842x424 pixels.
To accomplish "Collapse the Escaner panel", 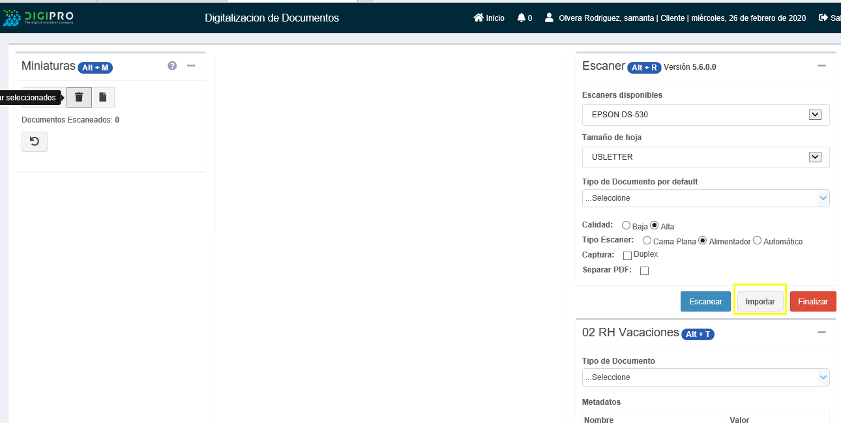I will click(821, 66).
